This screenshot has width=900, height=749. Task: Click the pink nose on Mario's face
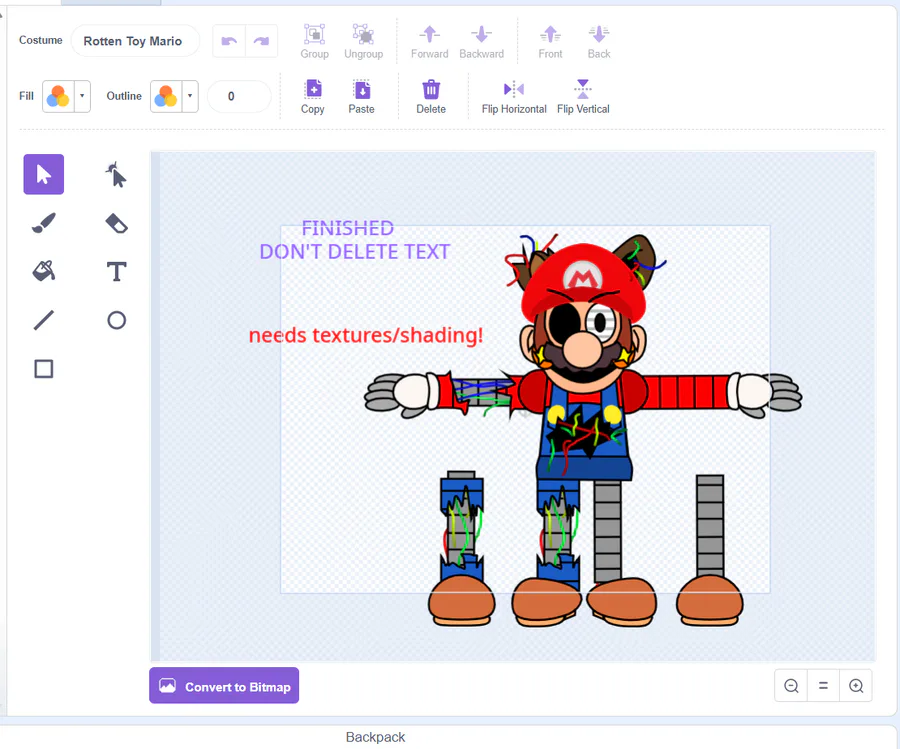[583, 348]
